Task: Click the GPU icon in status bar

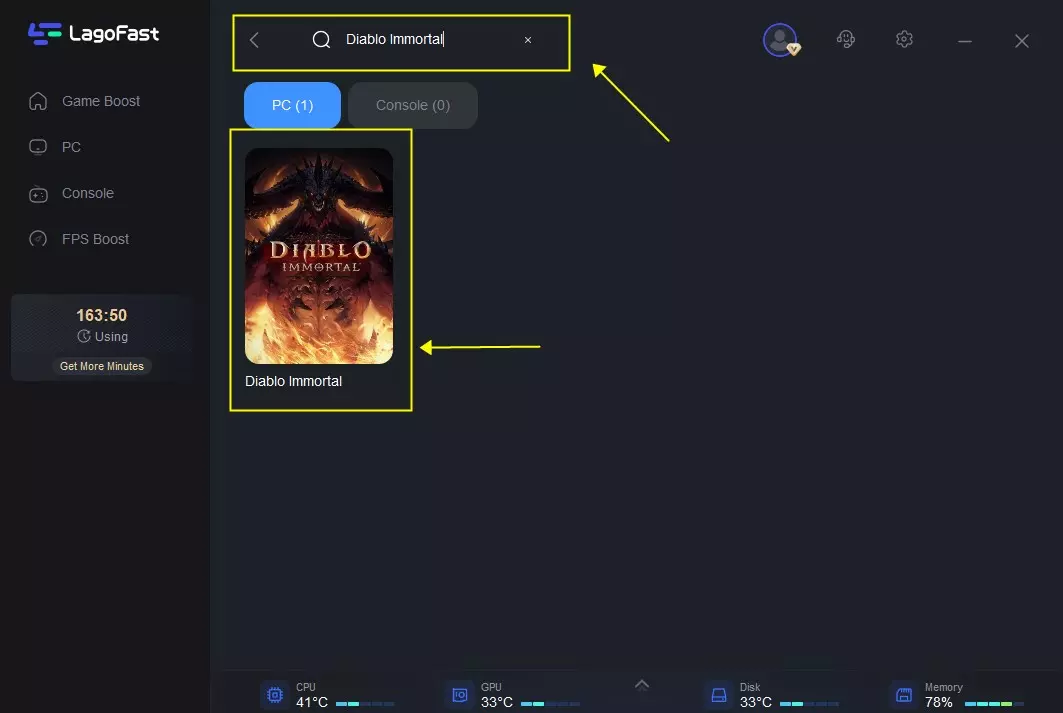Action: pos(460,695)
